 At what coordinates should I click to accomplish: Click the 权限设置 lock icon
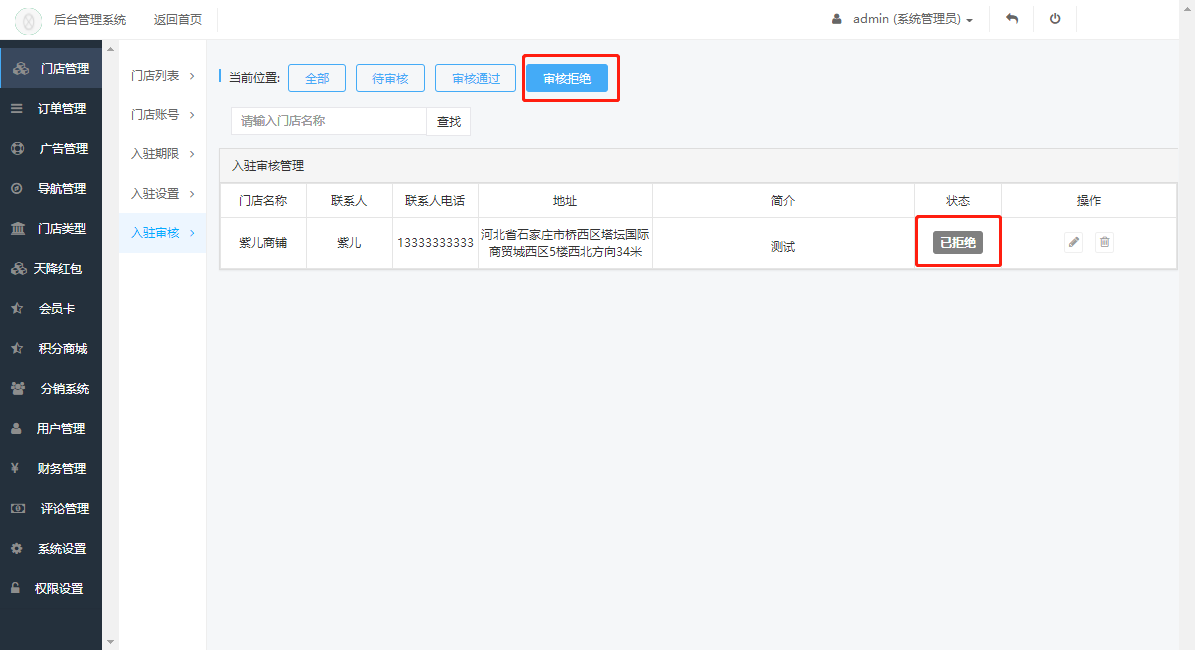[14, 588]
